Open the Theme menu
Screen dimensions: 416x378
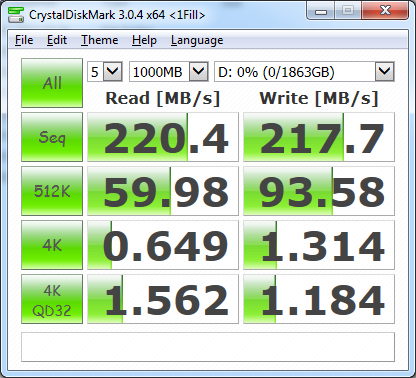pos(100,40)
